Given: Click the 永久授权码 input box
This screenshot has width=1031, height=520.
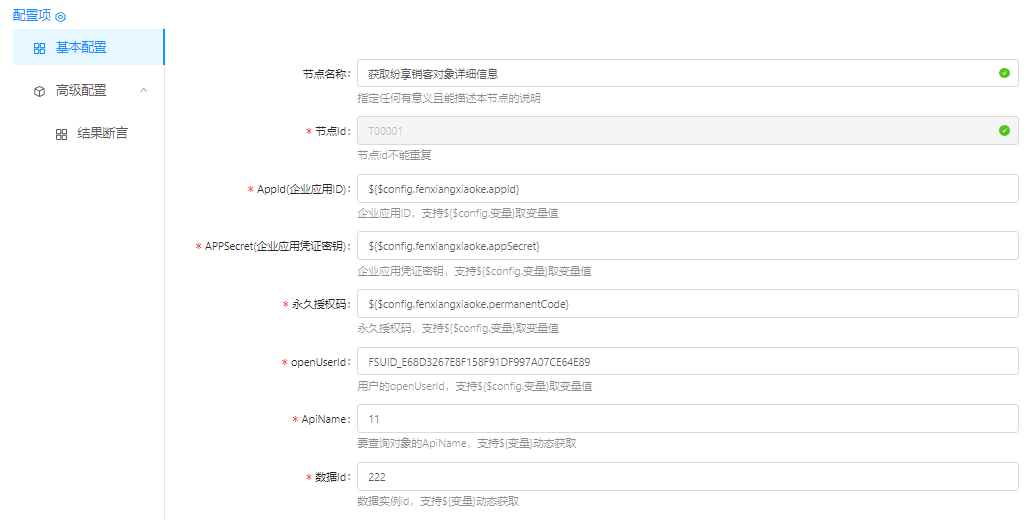Looking at the screenshot, I should pos(687,304).
